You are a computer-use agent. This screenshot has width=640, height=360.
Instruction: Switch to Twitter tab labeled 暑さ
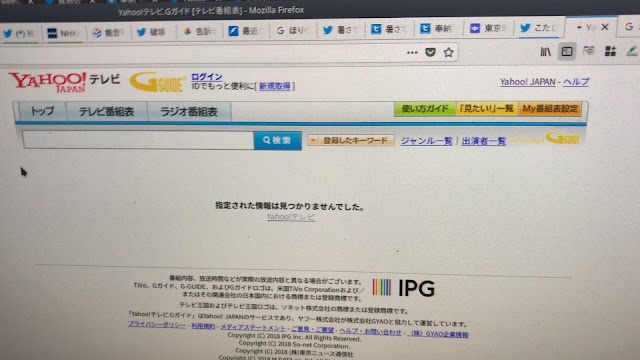point(341,30)
